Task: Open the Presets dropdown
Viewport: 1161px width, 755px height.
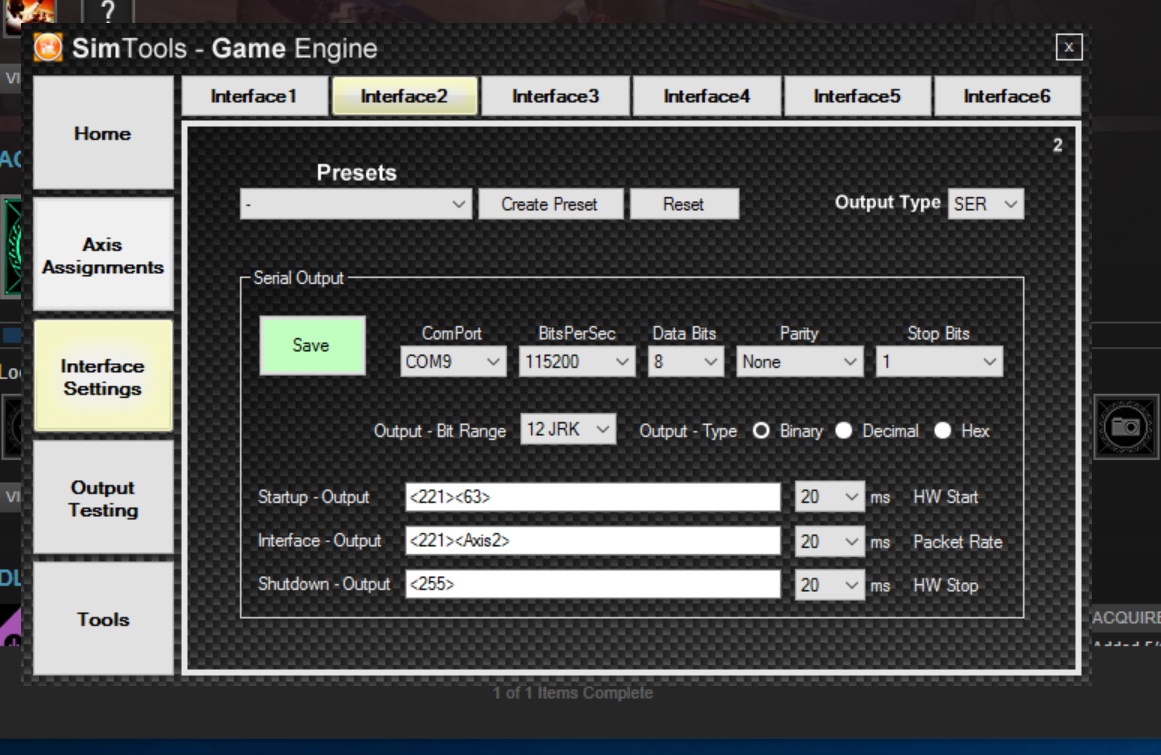Action: pyautogui.click(x=356, y=204)
